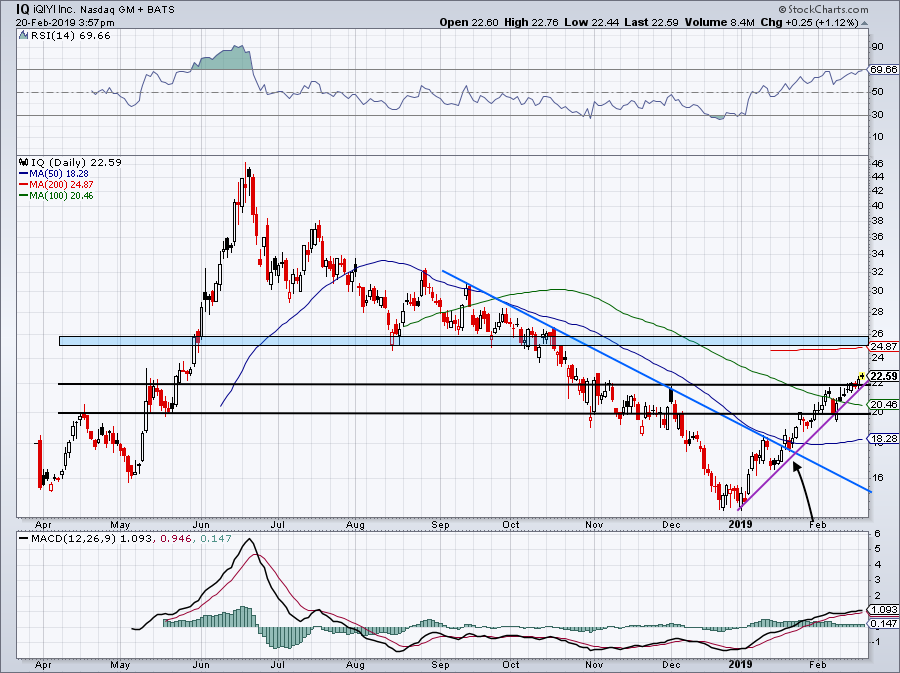The width and height of the screenshot is (900, 673).
Task: Click the IQ (Daily) 22.59 legend label
Action: point(76,162)
